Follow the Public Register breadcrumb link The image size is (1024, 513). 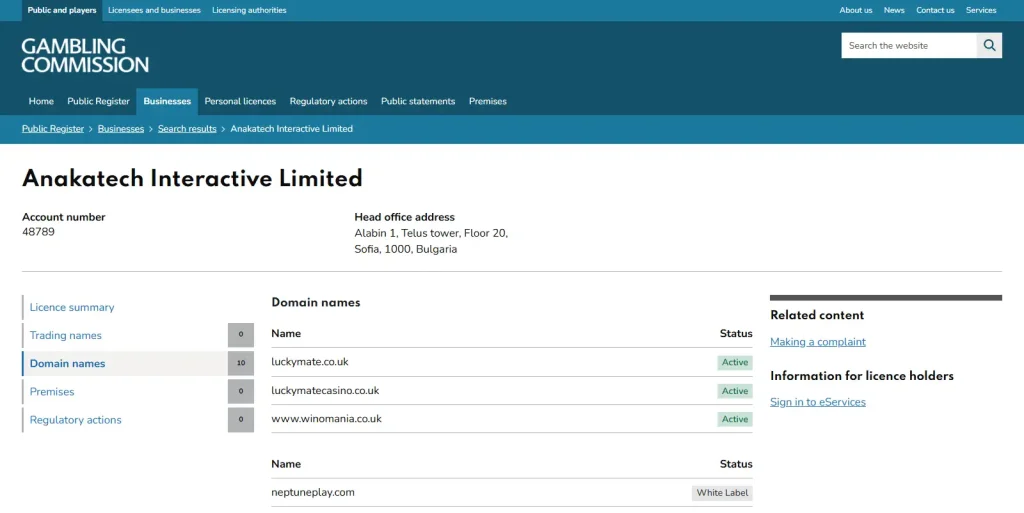click(53, 129)
